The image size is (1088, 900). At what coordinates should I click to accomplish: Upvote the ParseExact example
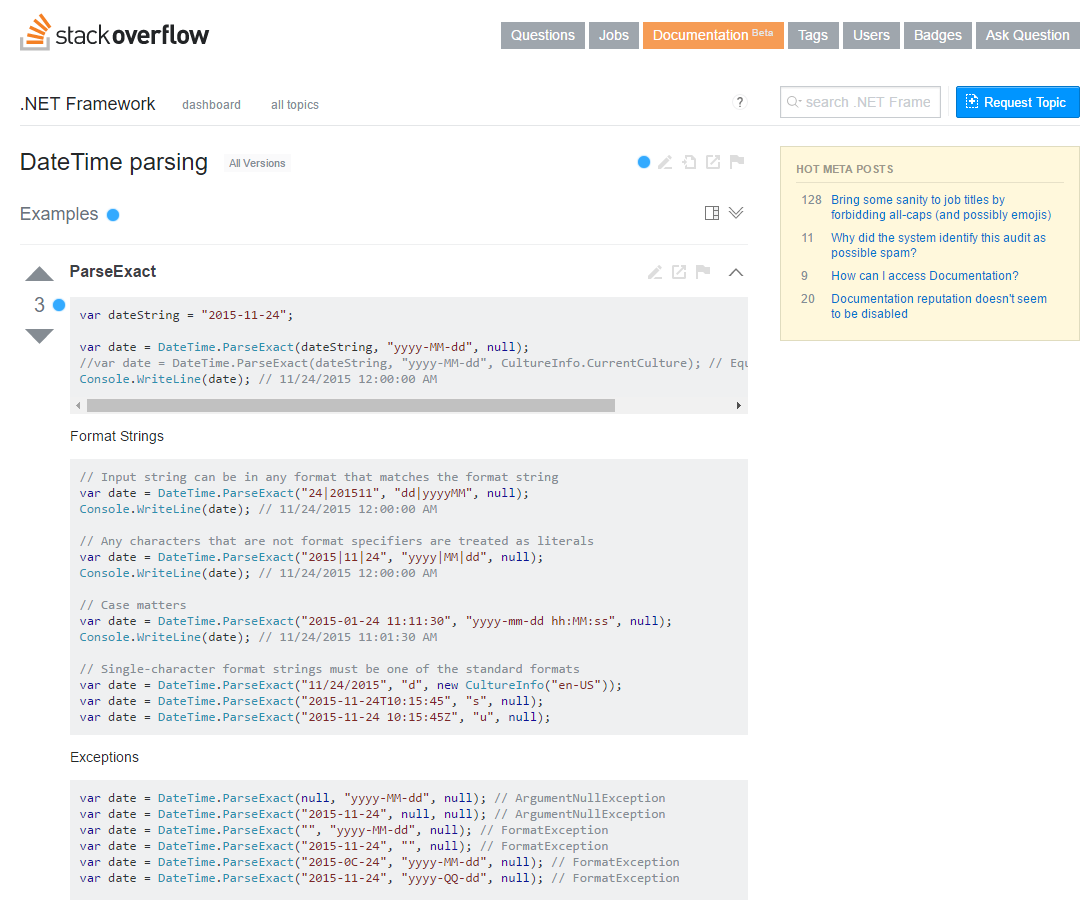pos(39,273)
